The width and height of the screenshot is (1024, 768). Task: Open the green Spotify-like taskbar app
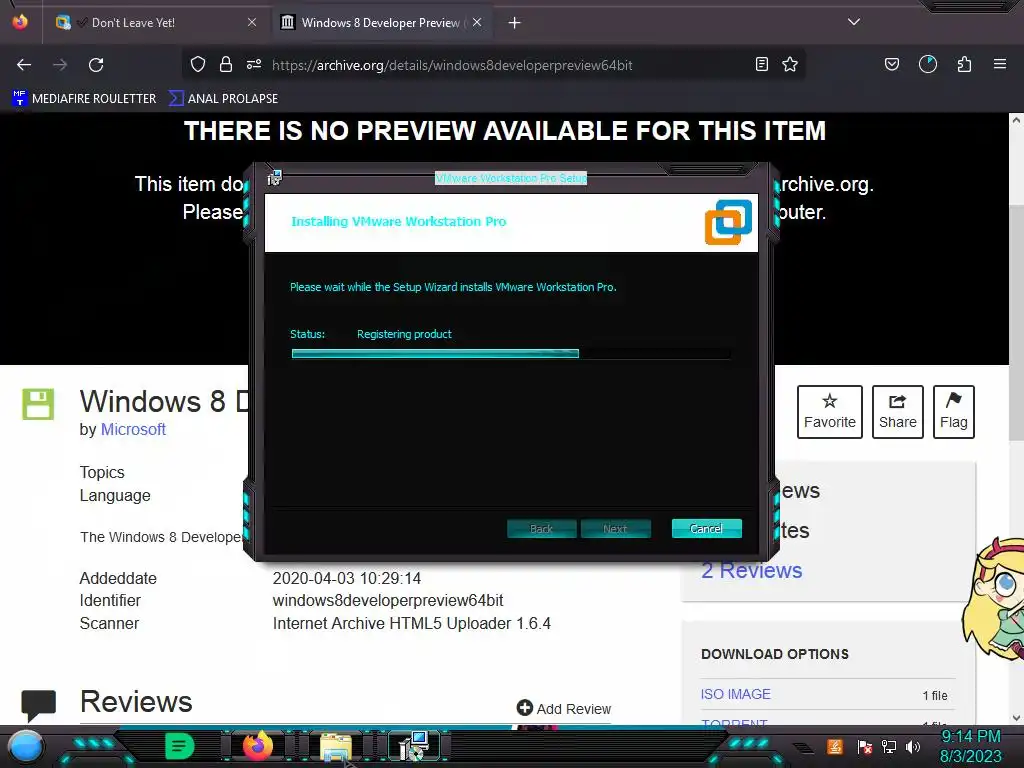pos(180,746)
